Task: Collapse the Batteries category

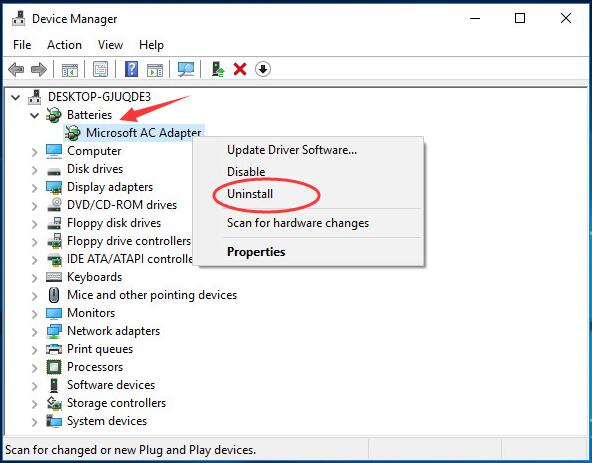Action: click(35, 115)
